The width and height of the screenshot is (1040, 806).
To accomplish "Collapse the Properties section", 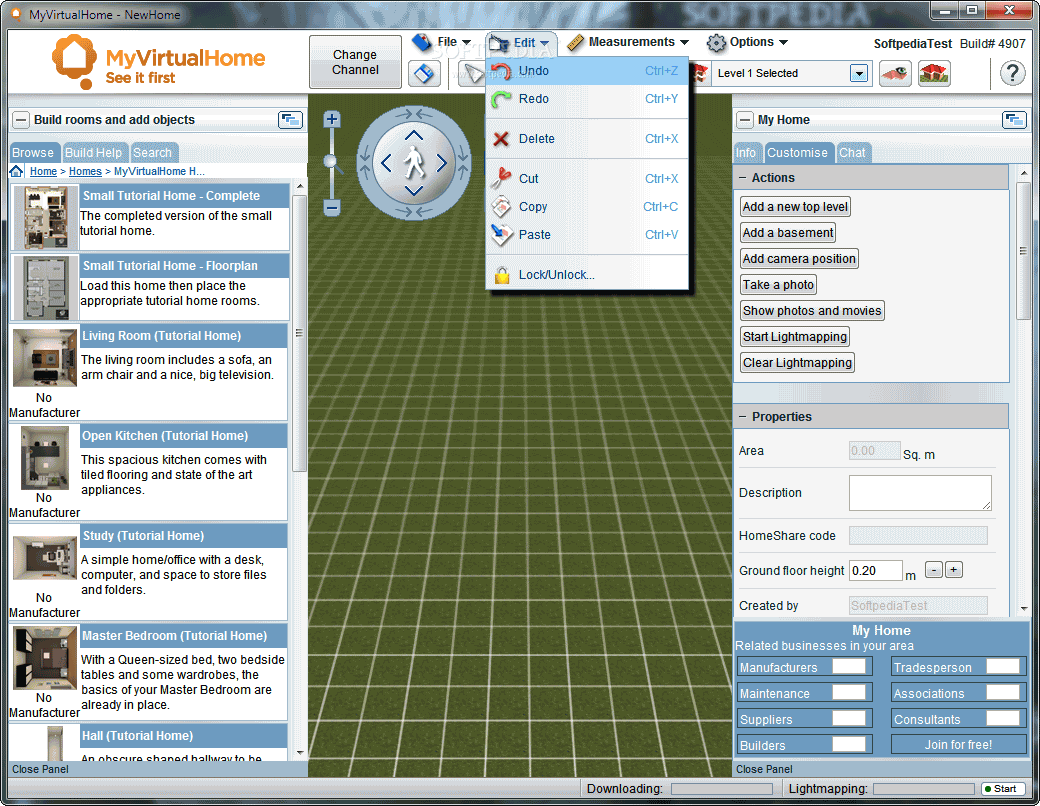I will [743, 417].
